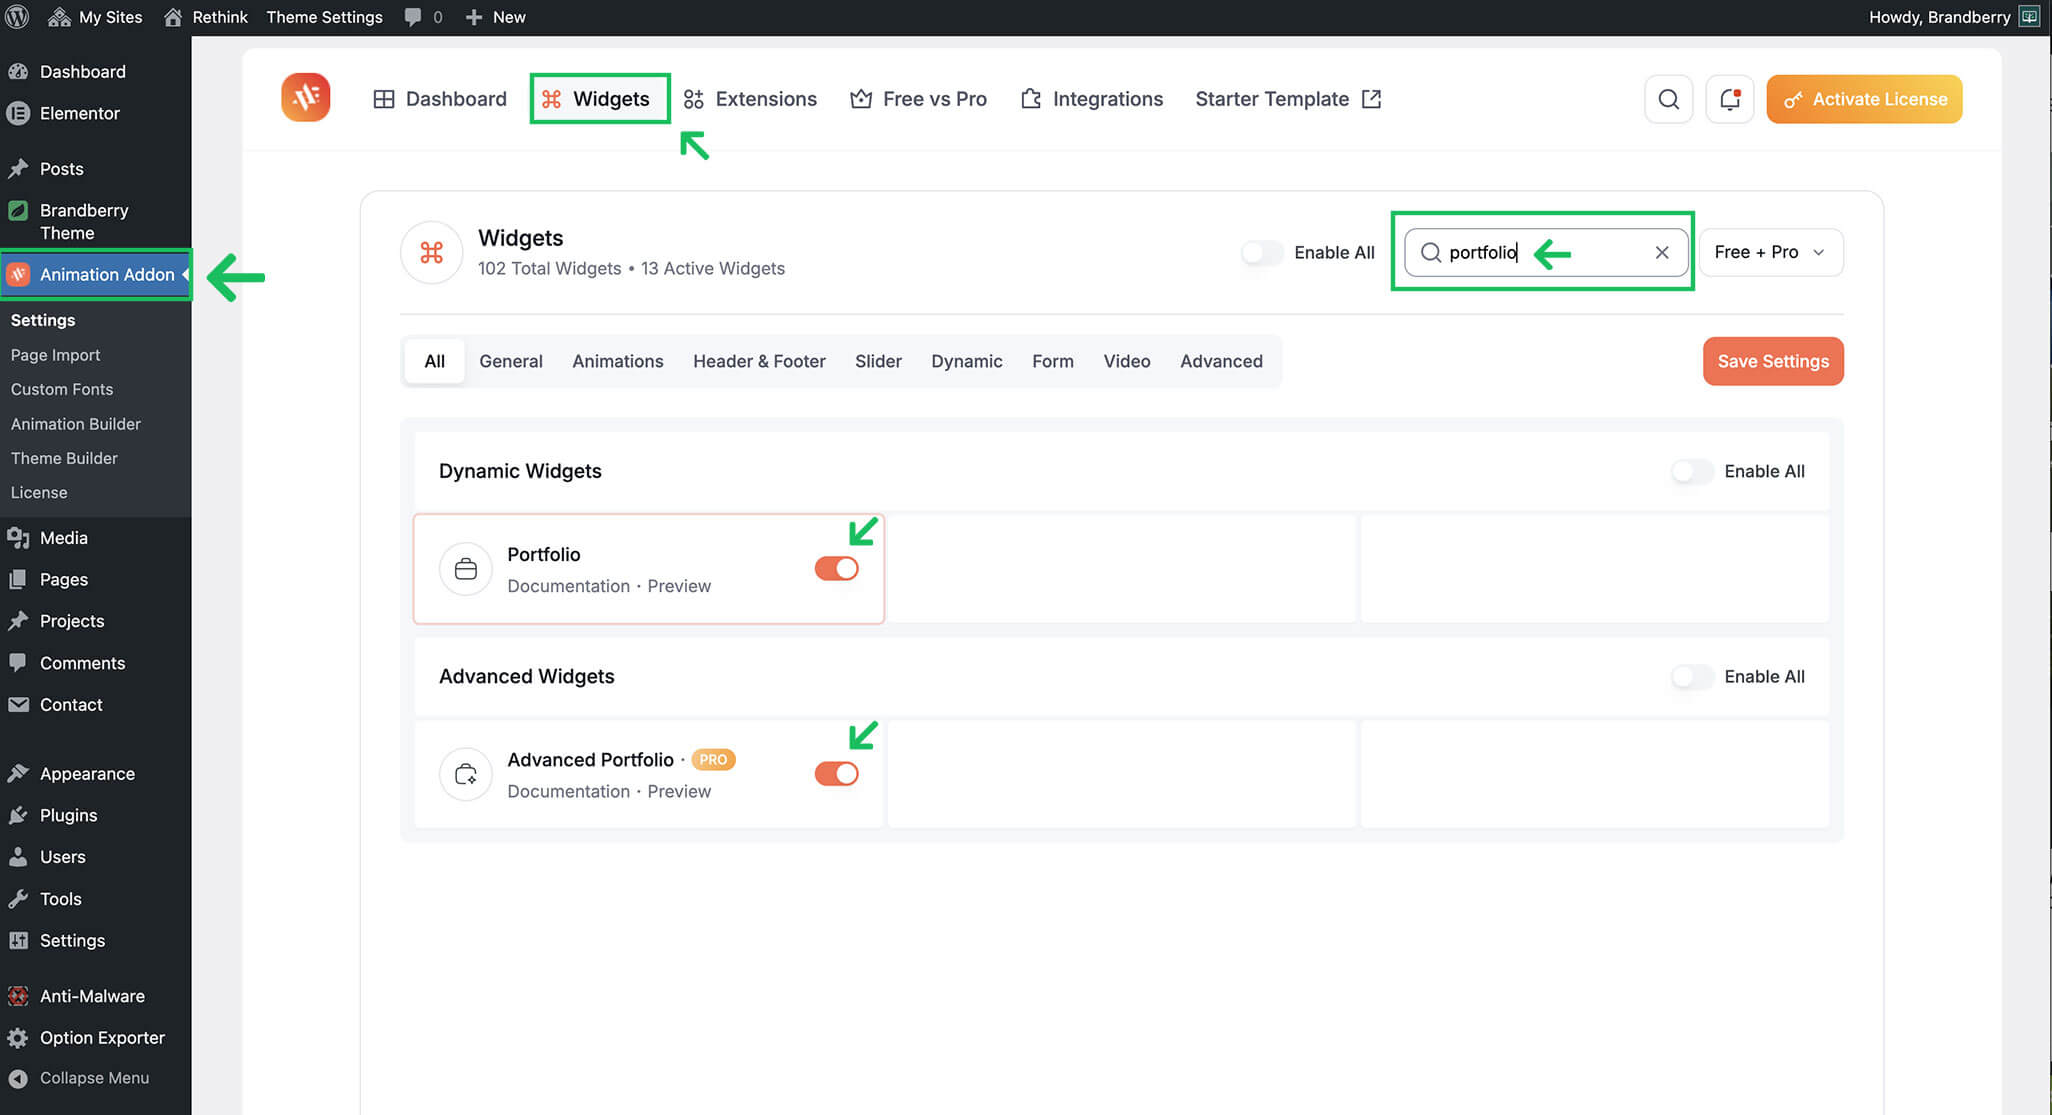Click the WordPress logo in admin bar
2052x1115 pixels.
(x=17, y=17)
